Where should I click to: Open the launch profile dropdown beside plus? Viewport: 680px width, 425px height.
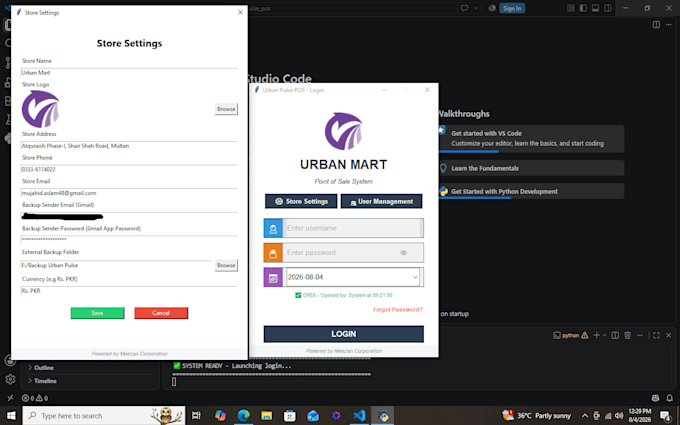(x=604, y=335)
